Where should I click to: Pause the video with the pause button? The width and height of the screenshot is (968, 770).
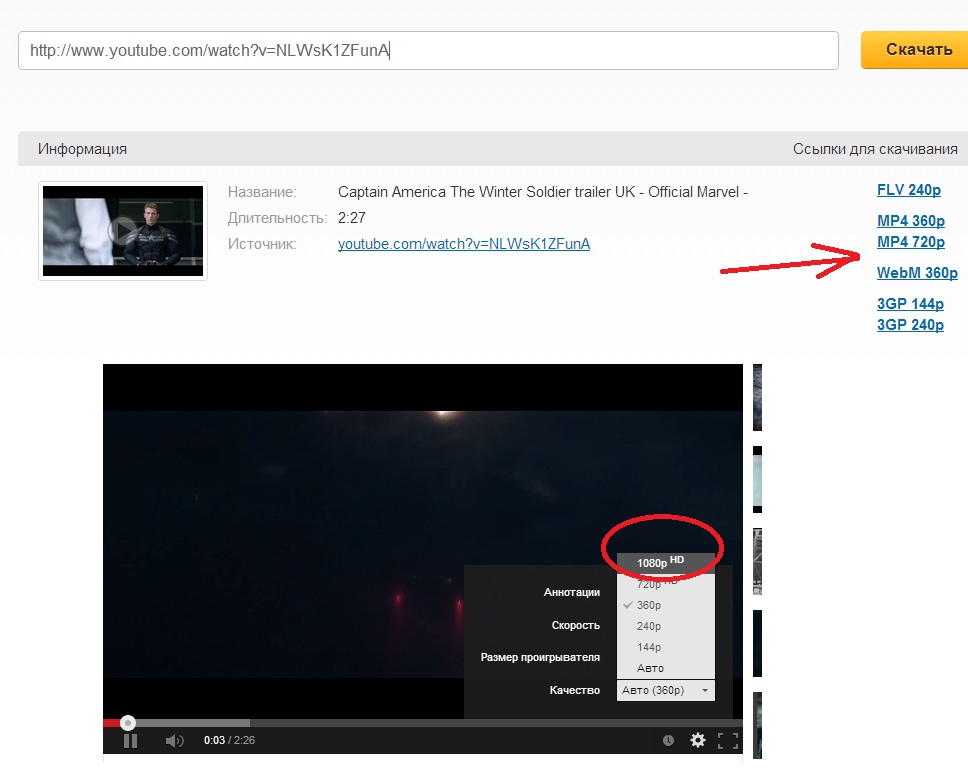pos(130,741)
